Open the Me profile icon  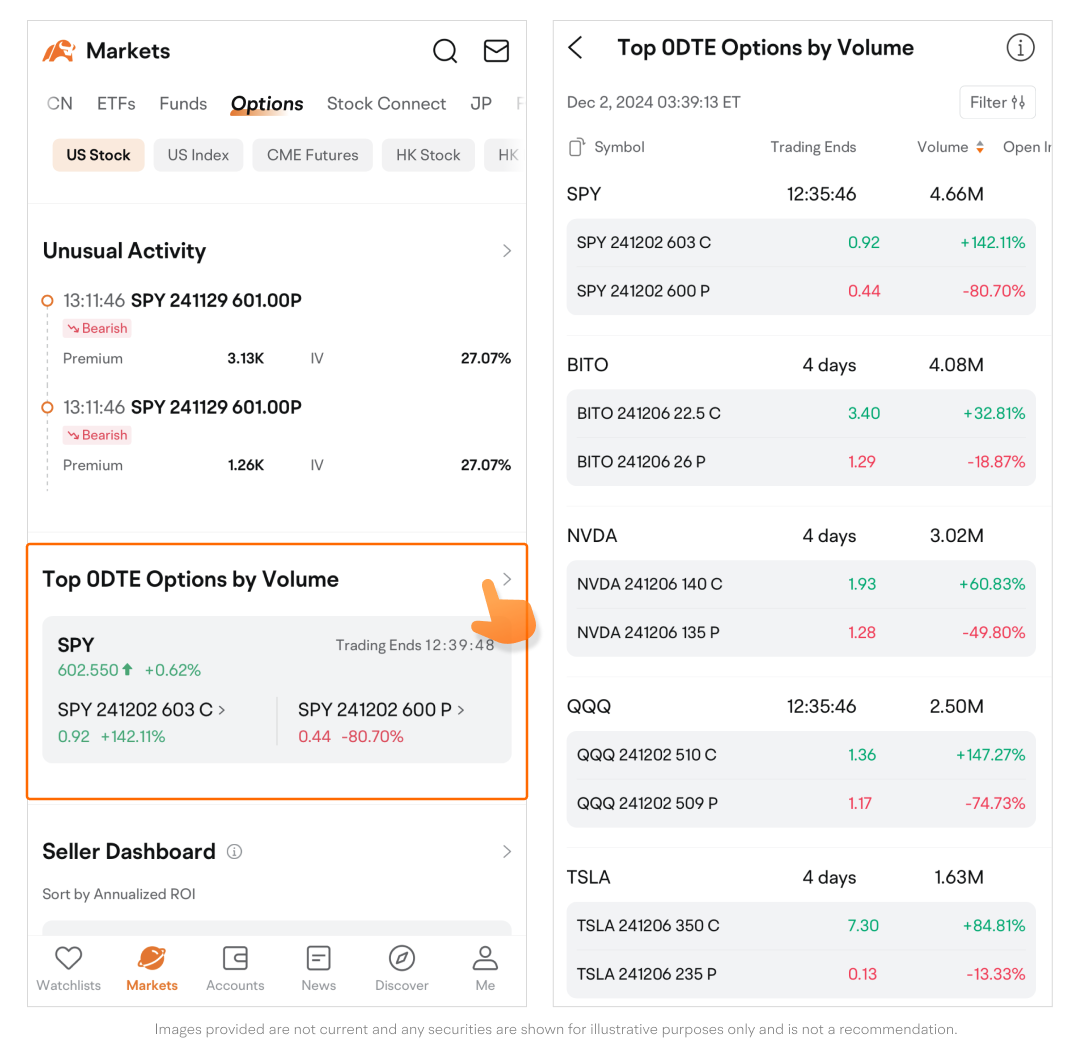485,959
